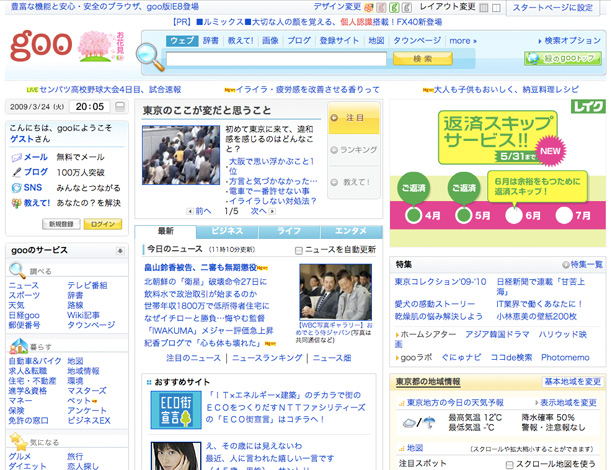Open the gooラボ link

click(416, 357)
